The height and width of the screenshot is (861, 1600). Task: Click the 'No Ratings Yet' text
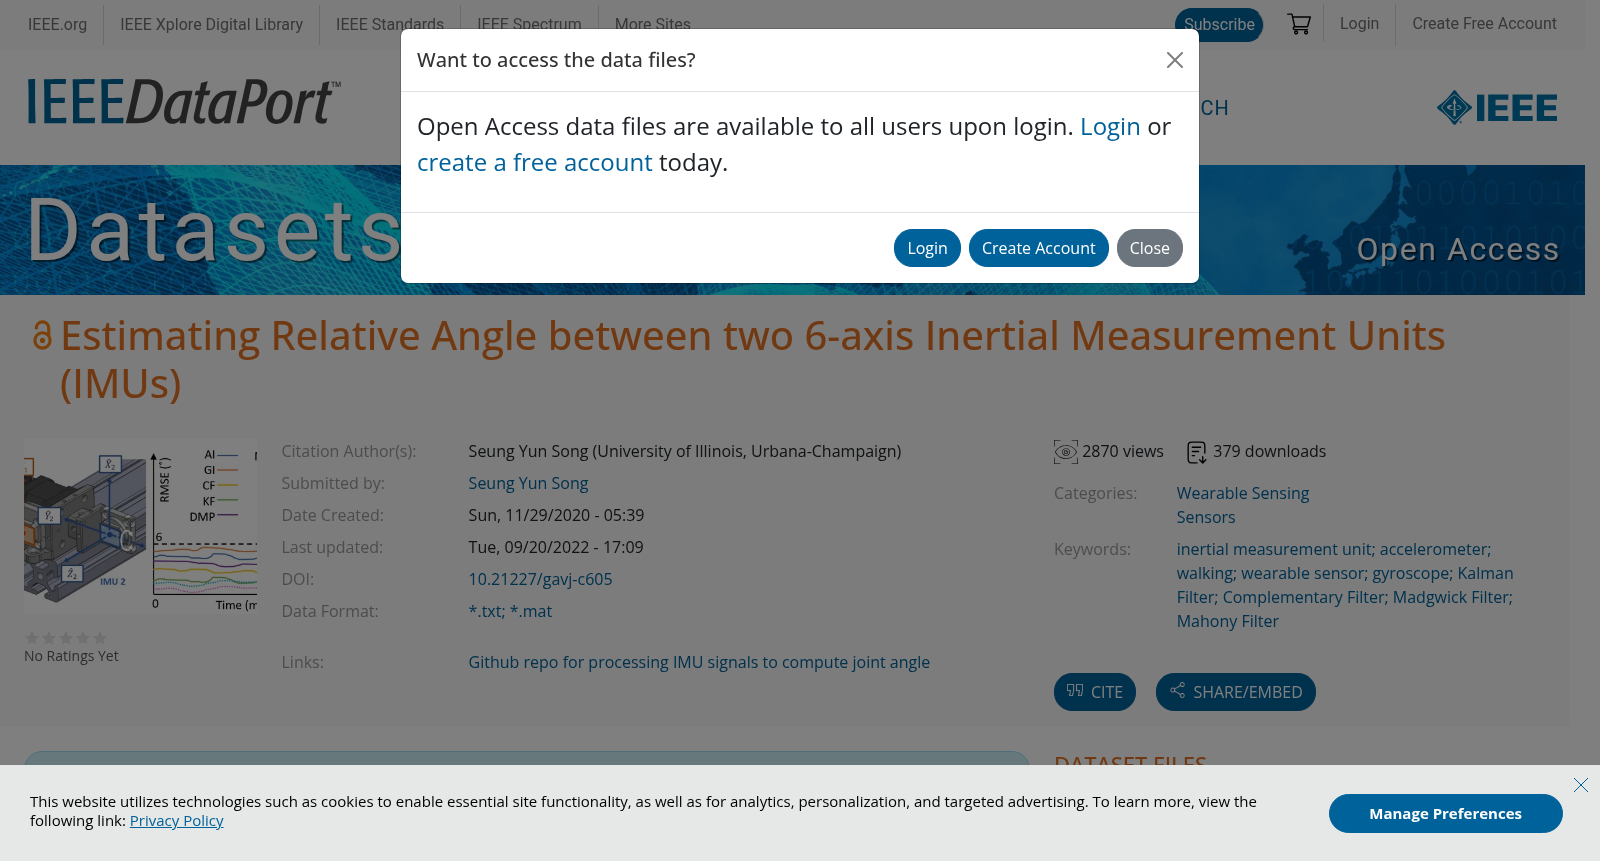pos(71,656)
